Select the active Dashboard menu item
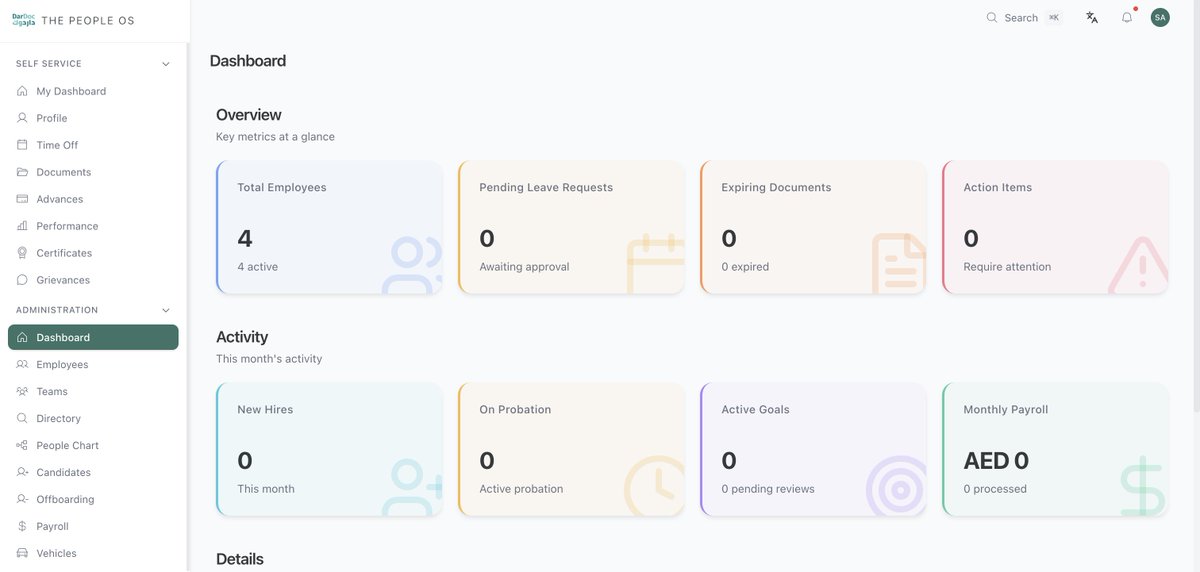Viewport: 1200px width, 572px height. click(93, 338)
